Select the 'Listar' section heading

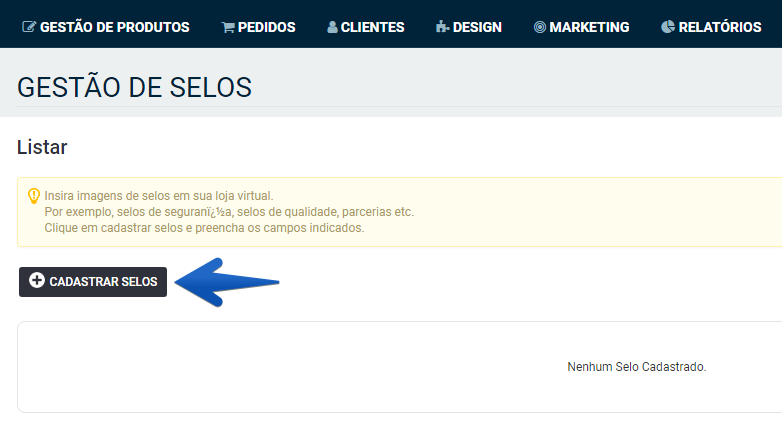[42, 147]
